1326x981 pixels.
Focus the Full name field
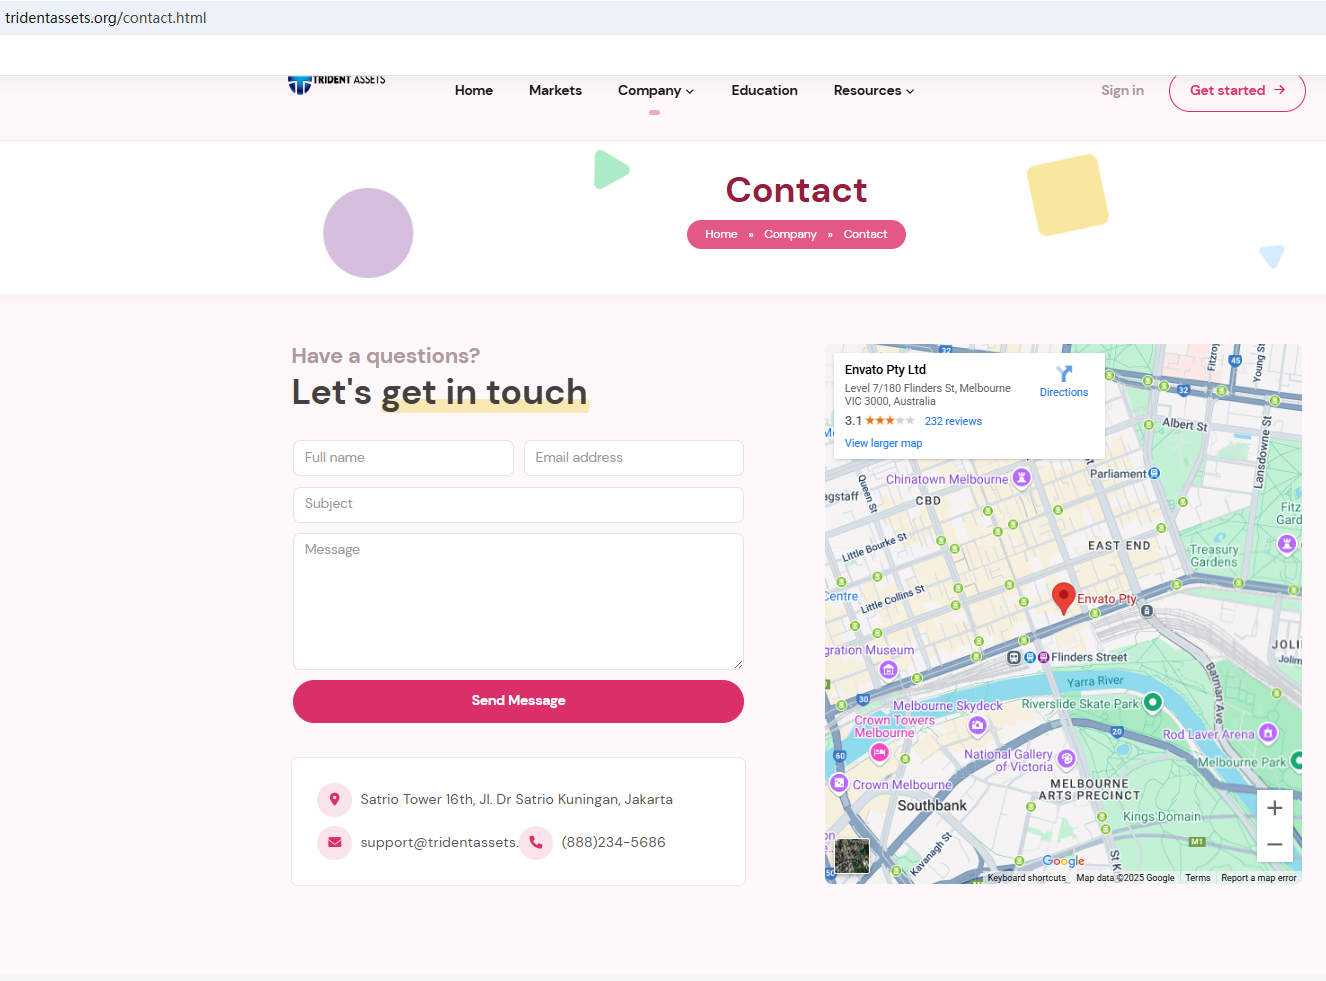403,458
